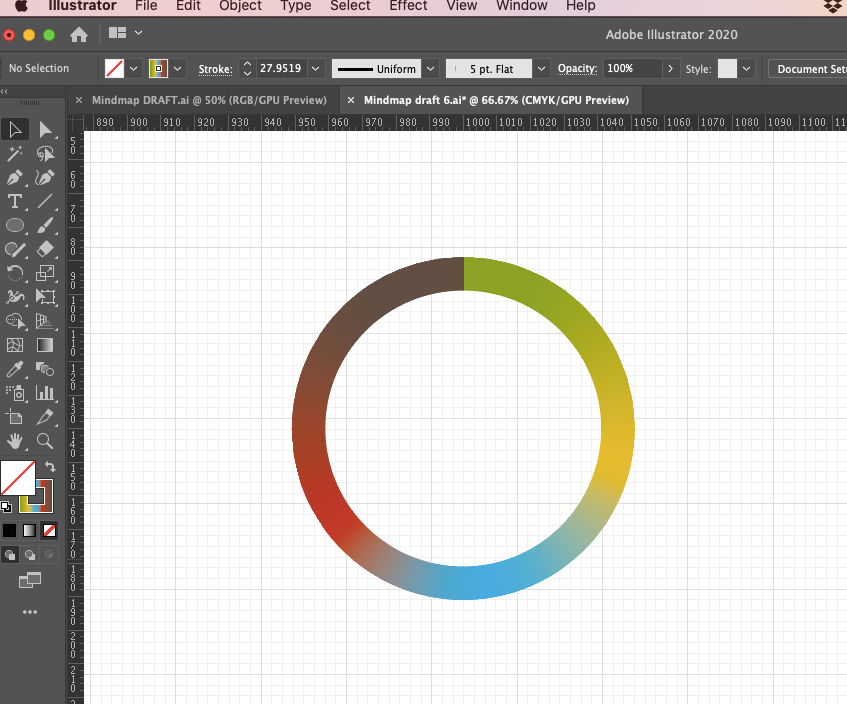Choose the Gradient tool
Screen dimensions: 847x704
point(45,345)
